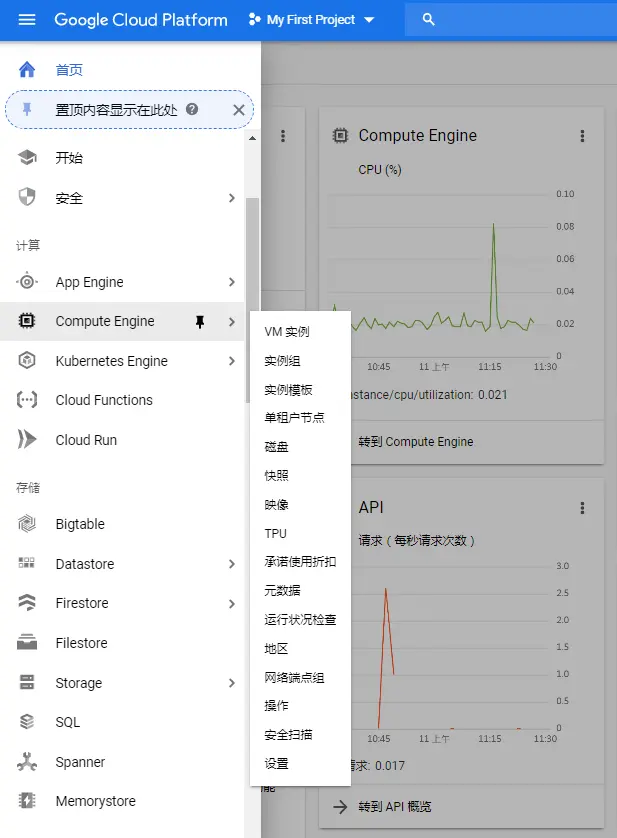Click the Cloud Functions brackets icon
Screen dimensions: 617x838
(27, 400)
